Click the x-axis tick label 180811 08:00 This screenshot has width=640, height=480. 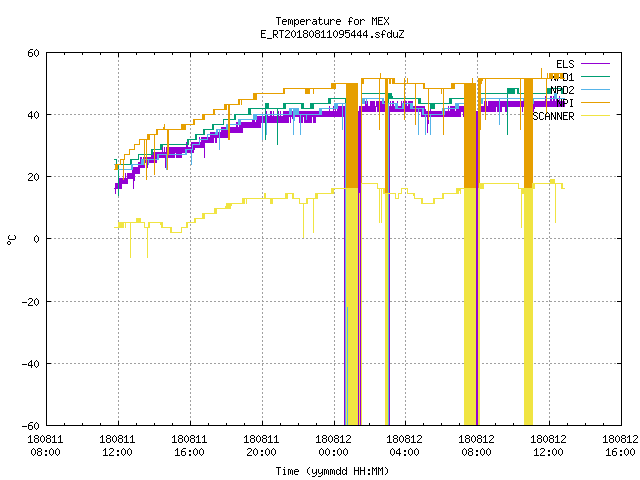pyautogui.click(x=45, y=446)
